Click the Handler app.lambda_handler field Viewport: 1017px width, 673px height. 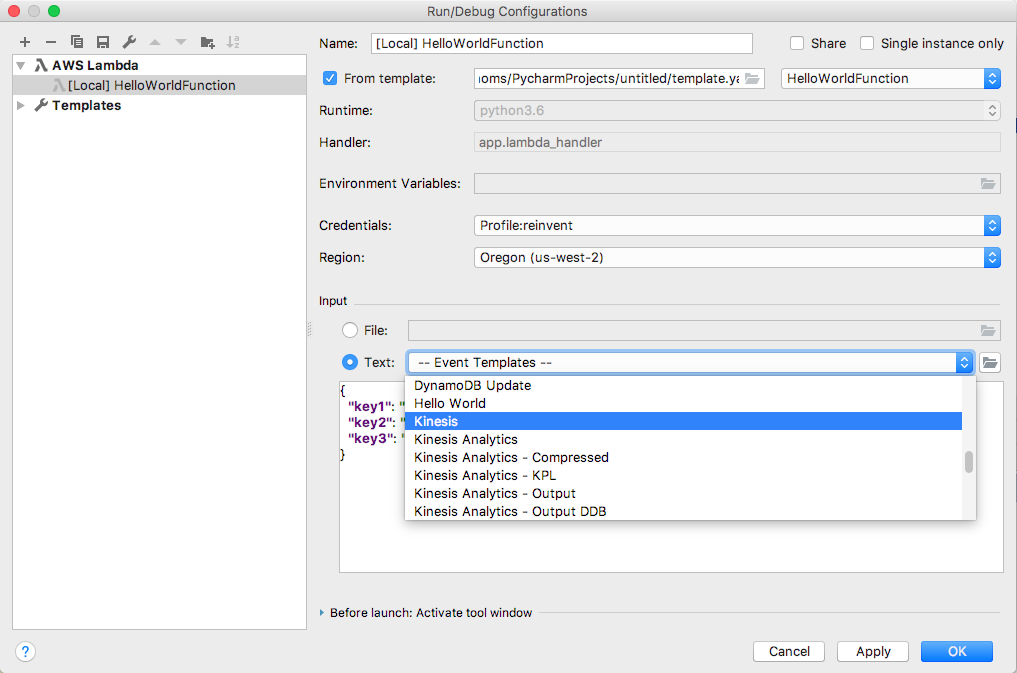[737, 143]
